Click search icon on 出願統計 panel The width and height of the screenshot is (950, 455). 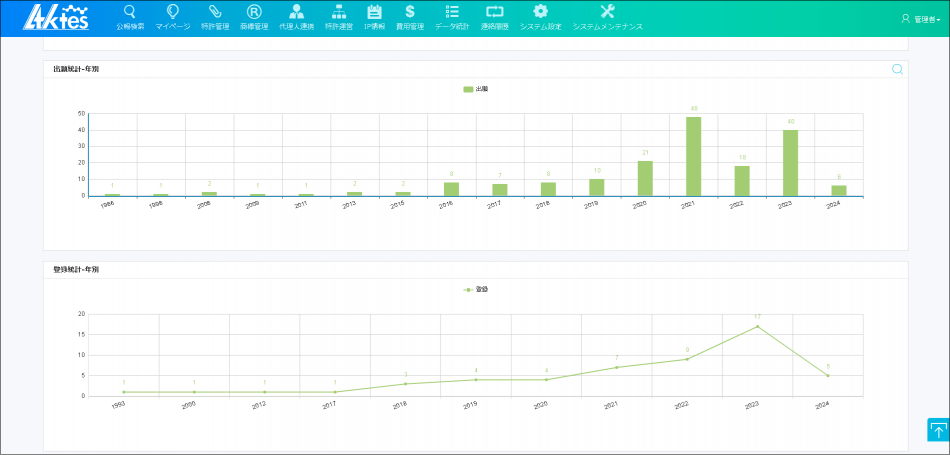pos(897,69)
